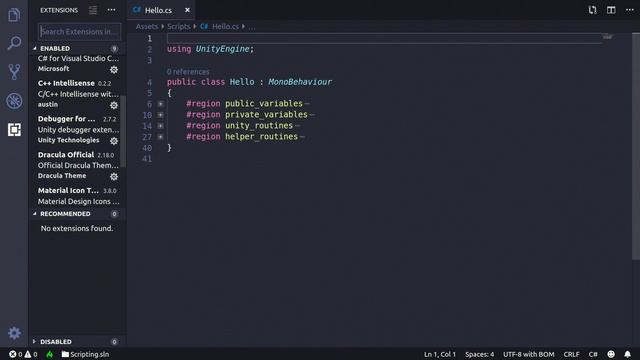Open gear for Dracula Official extension
The height and width of the screenshot is (360, 640).
pyautogui.click(x=114, y=177)
